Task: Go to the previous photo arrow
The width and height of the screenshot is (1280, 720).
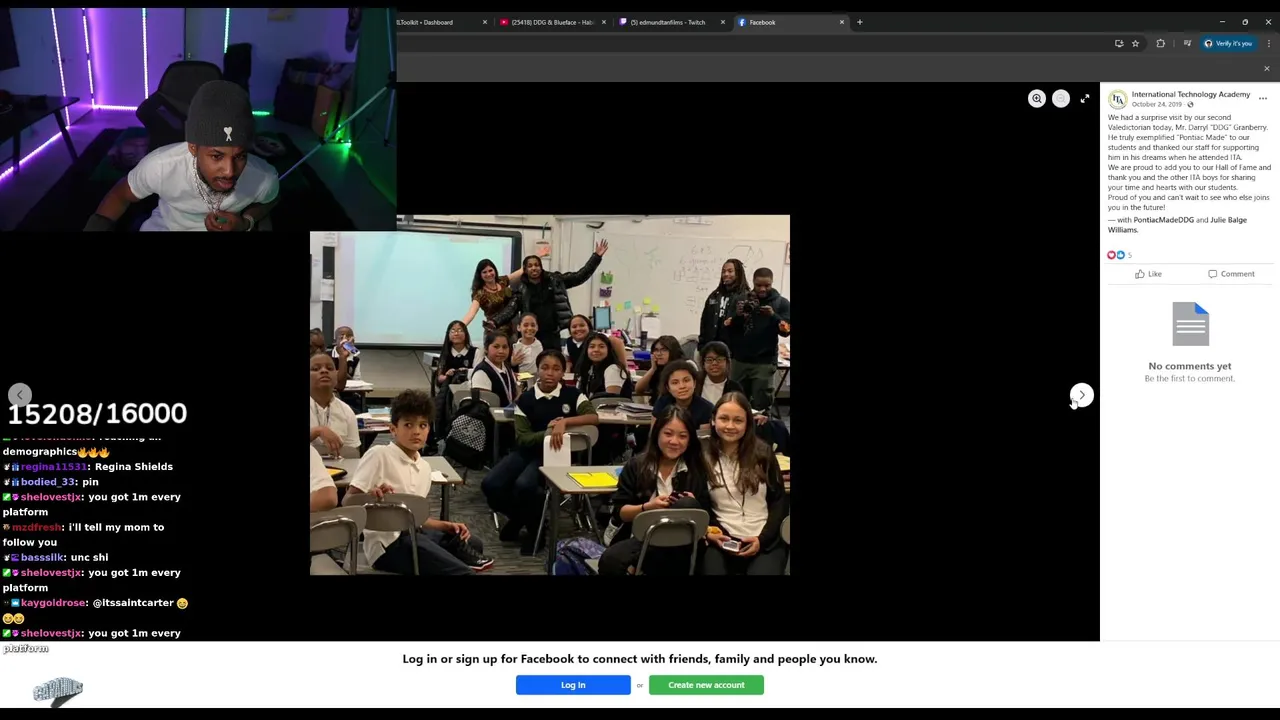Action: click(x=20, y=395)
